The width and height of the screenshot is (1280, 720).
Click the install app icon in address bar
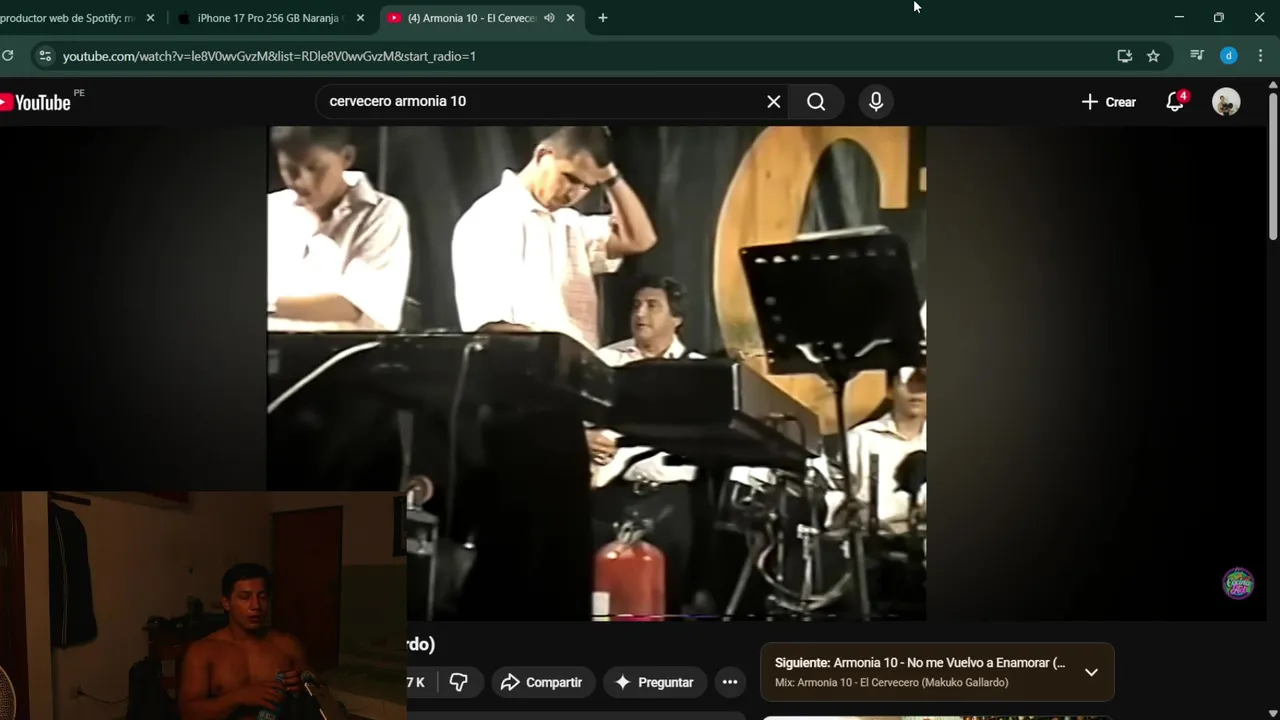pos(1124,56)
